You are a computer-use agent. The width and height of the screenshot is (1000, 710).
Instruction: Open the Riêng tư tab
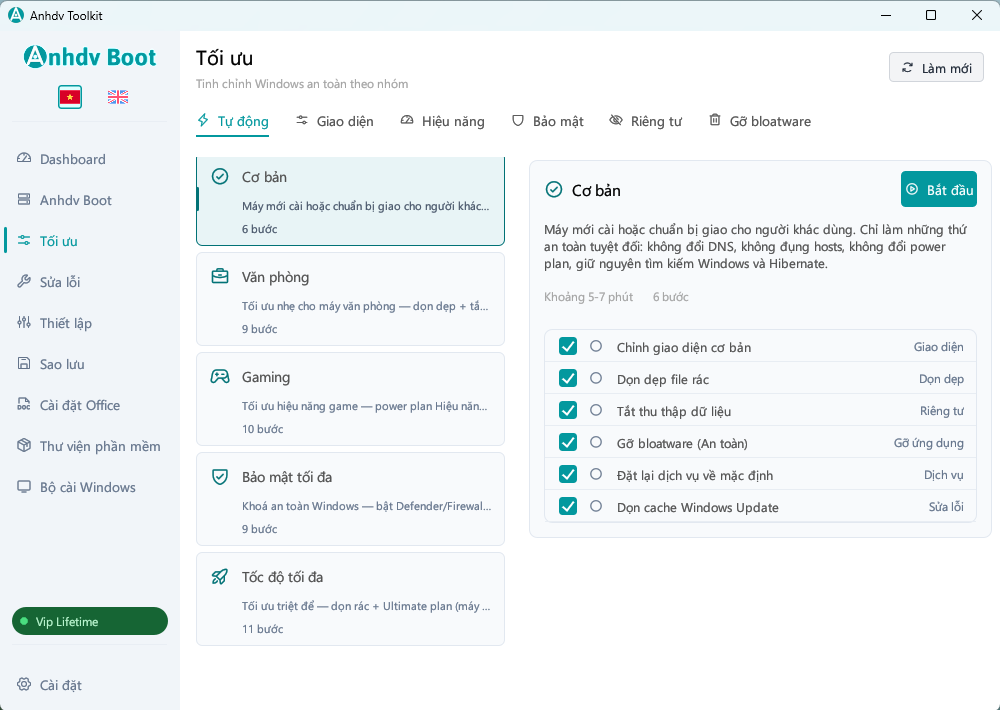pyautogui.click(x=645, y=121)
